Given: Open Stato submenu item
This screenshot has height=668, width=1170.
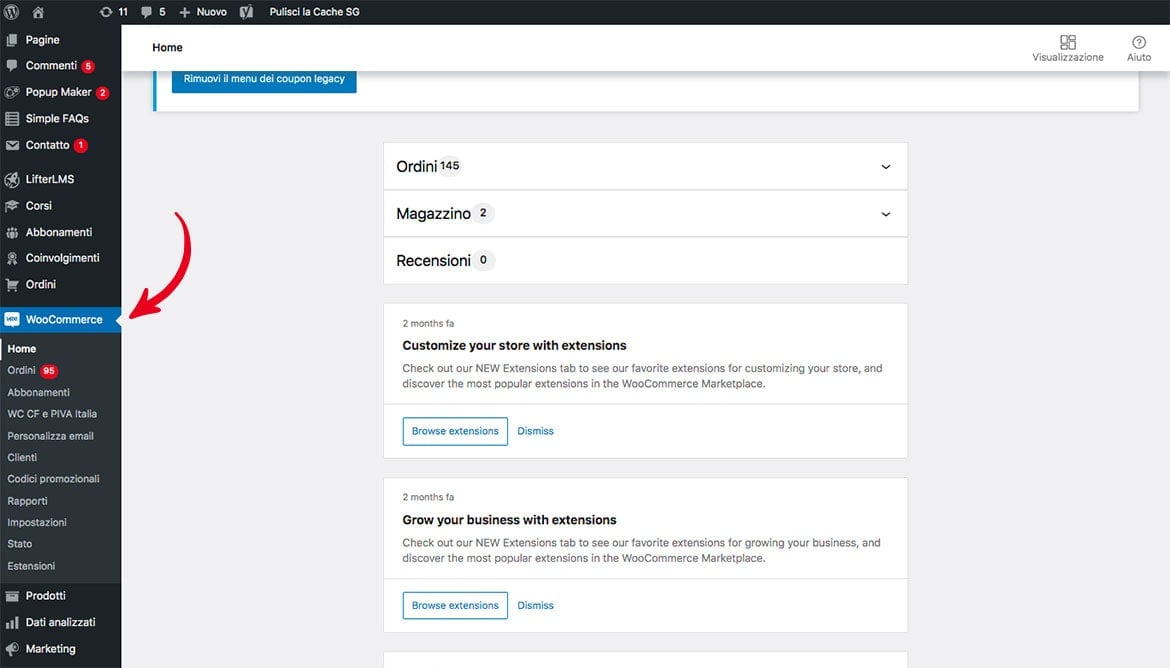Looking at the screenshot, I should click(x=20, y=544).
